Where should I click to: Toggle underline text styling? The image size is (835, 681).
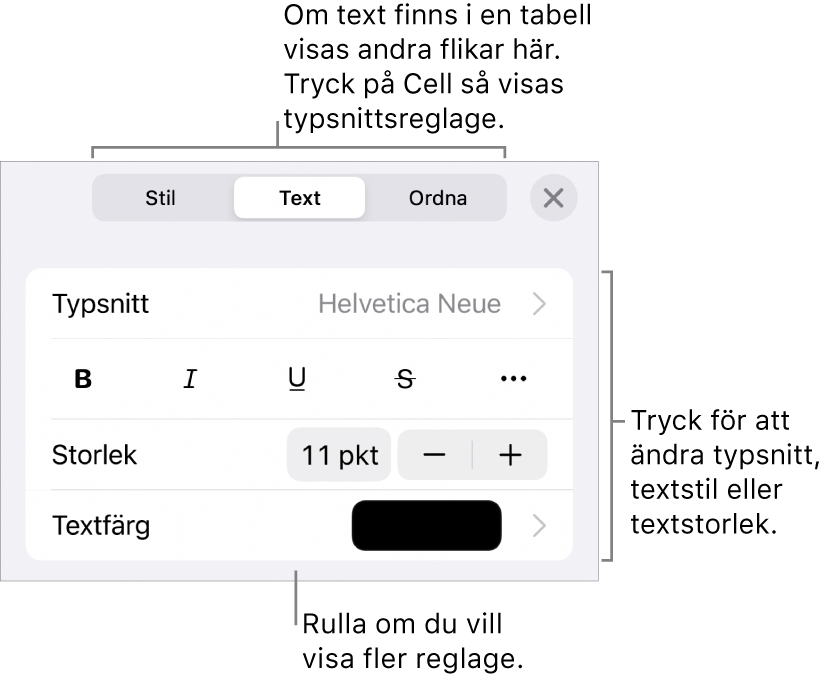click(297, 378)
